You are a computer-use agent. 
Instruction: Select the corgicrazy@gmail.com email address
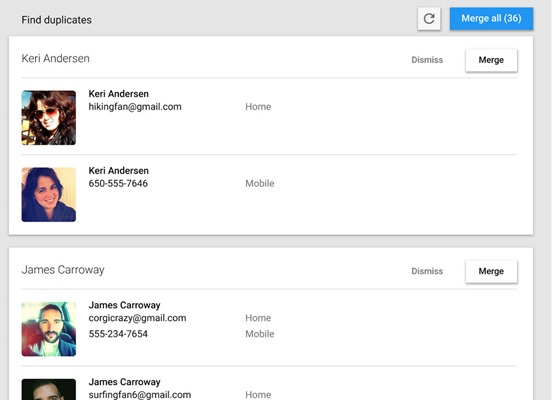tap(137, 318)
